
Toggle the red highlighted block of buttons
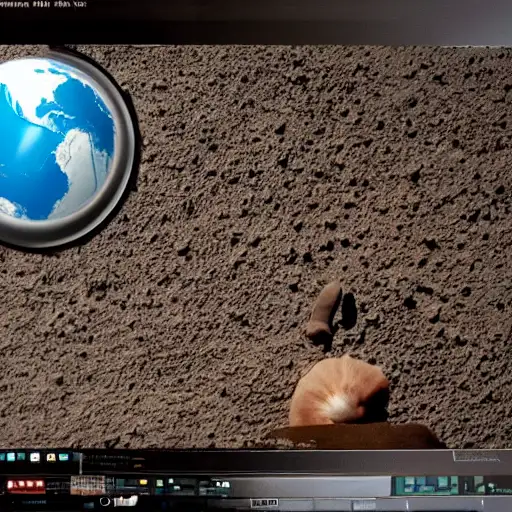tap(25, 485)
